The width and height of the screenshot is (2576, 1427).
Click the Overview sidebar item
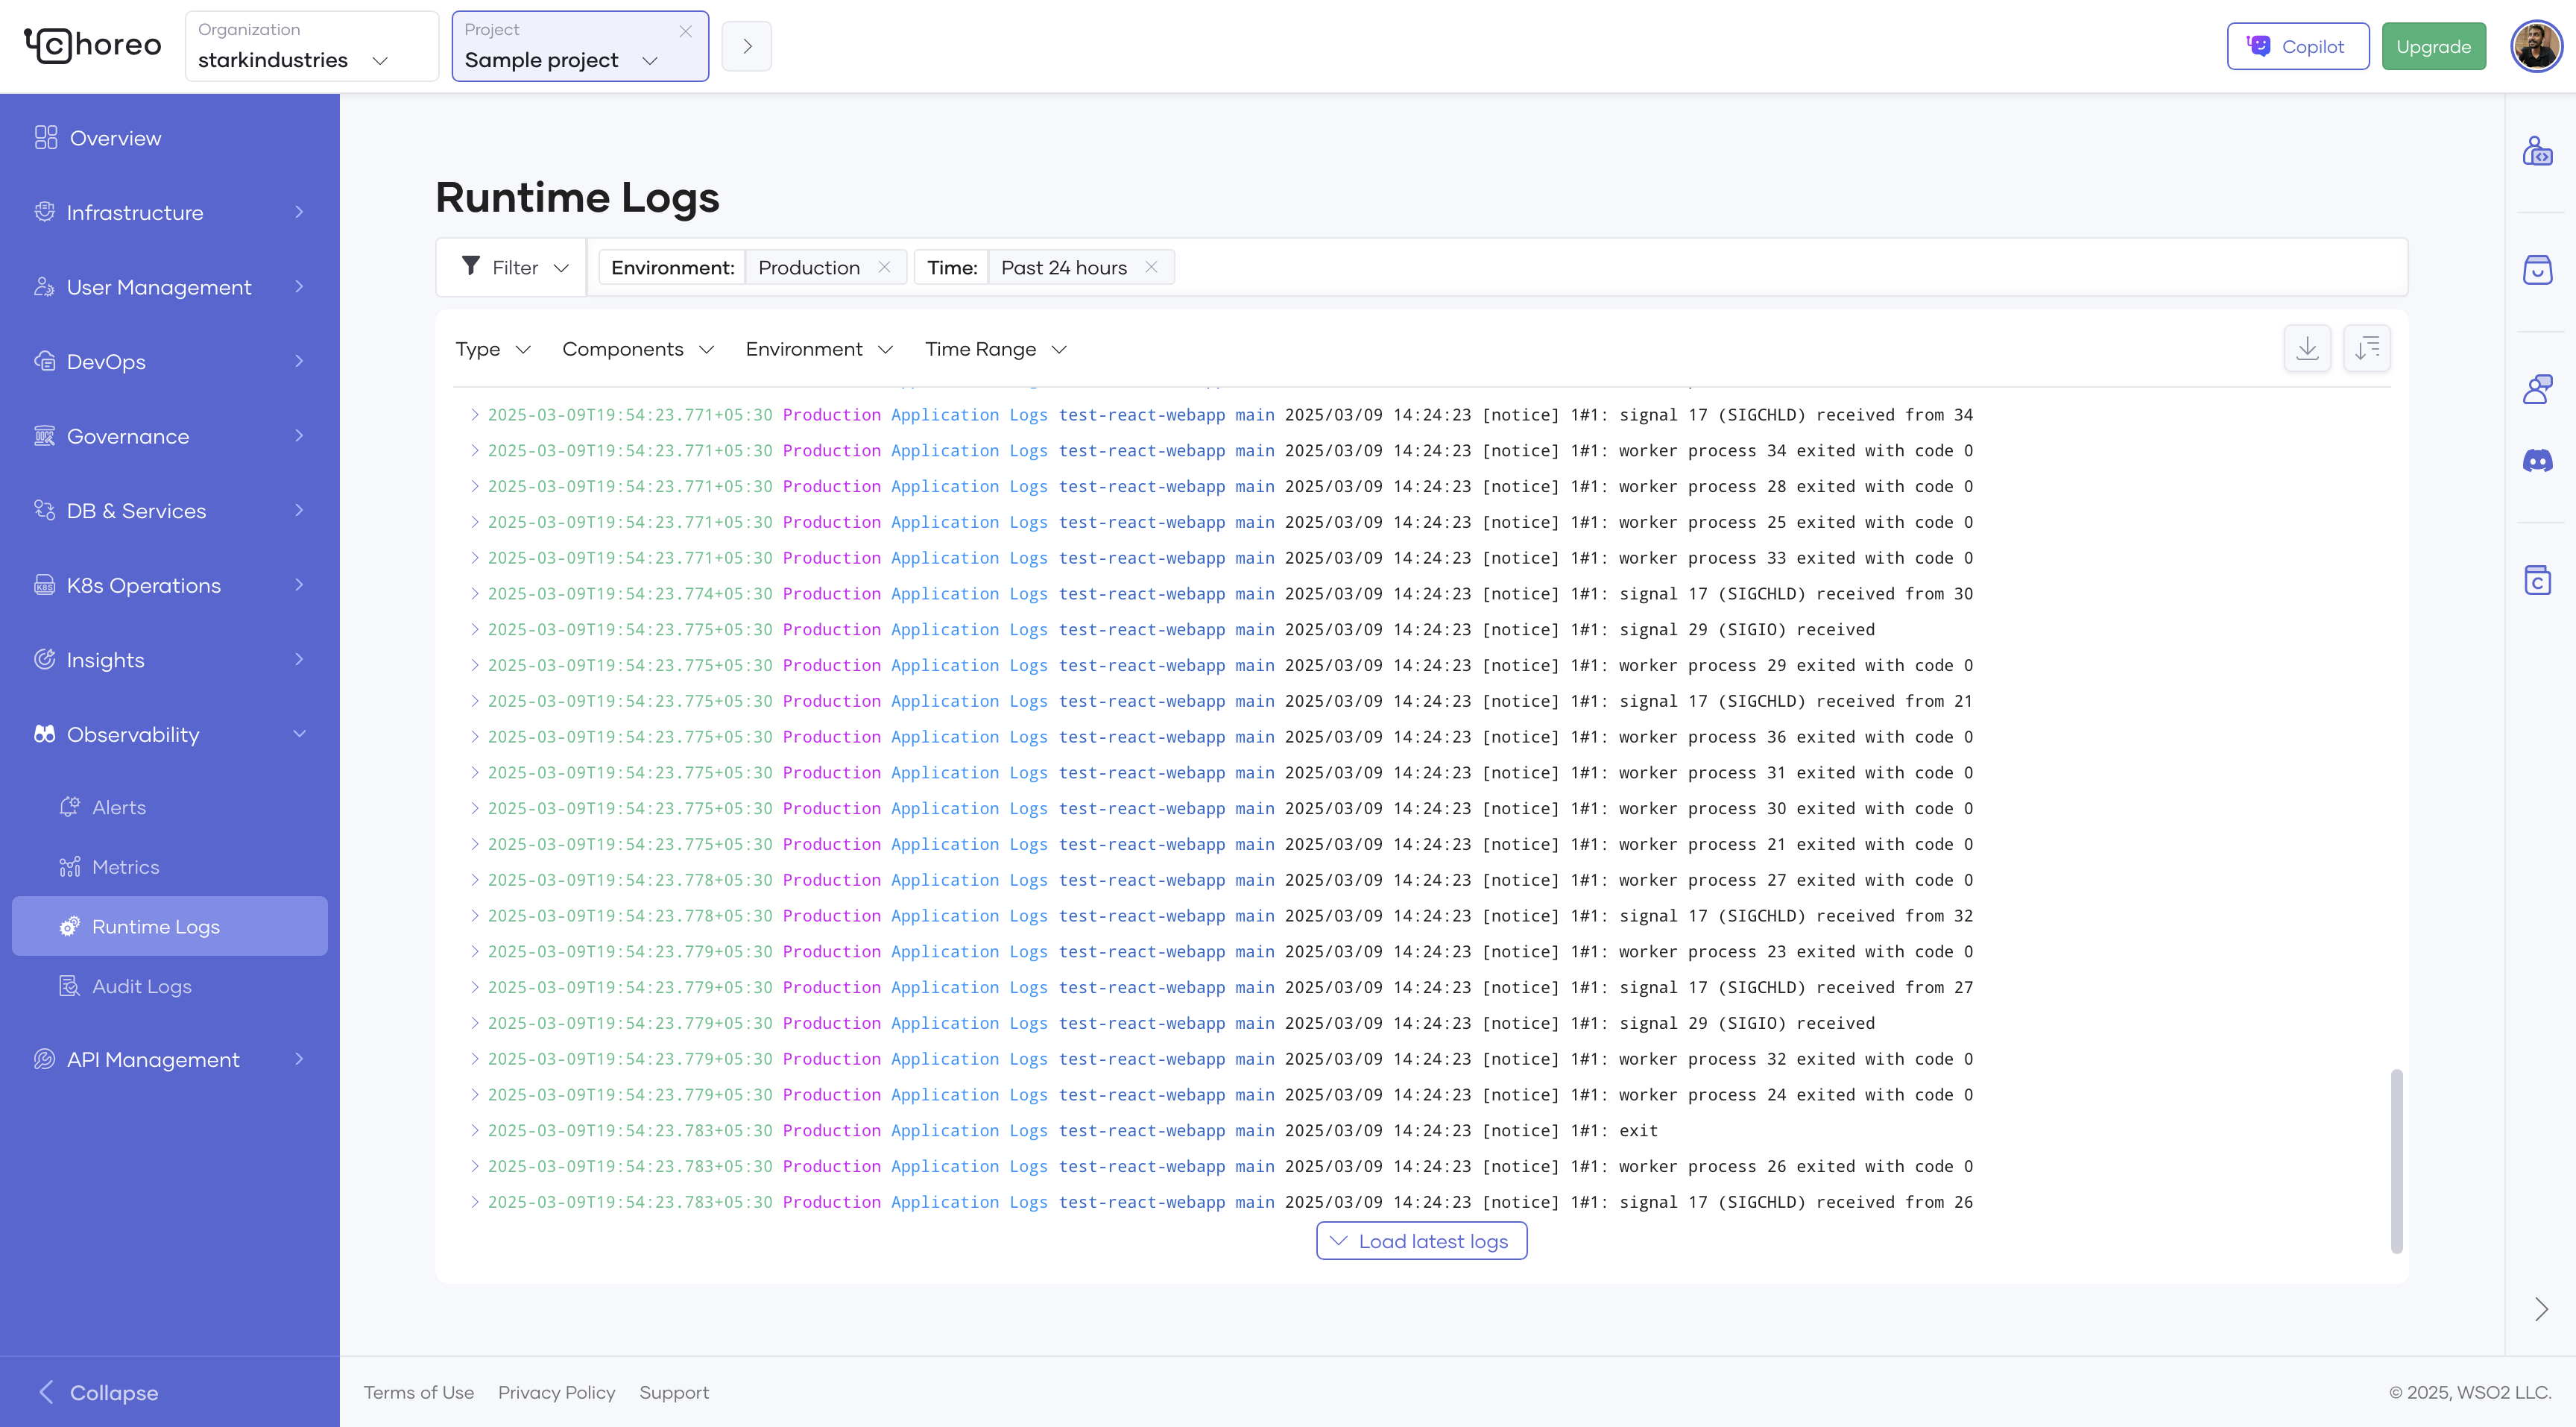click(x=115, y=138)
